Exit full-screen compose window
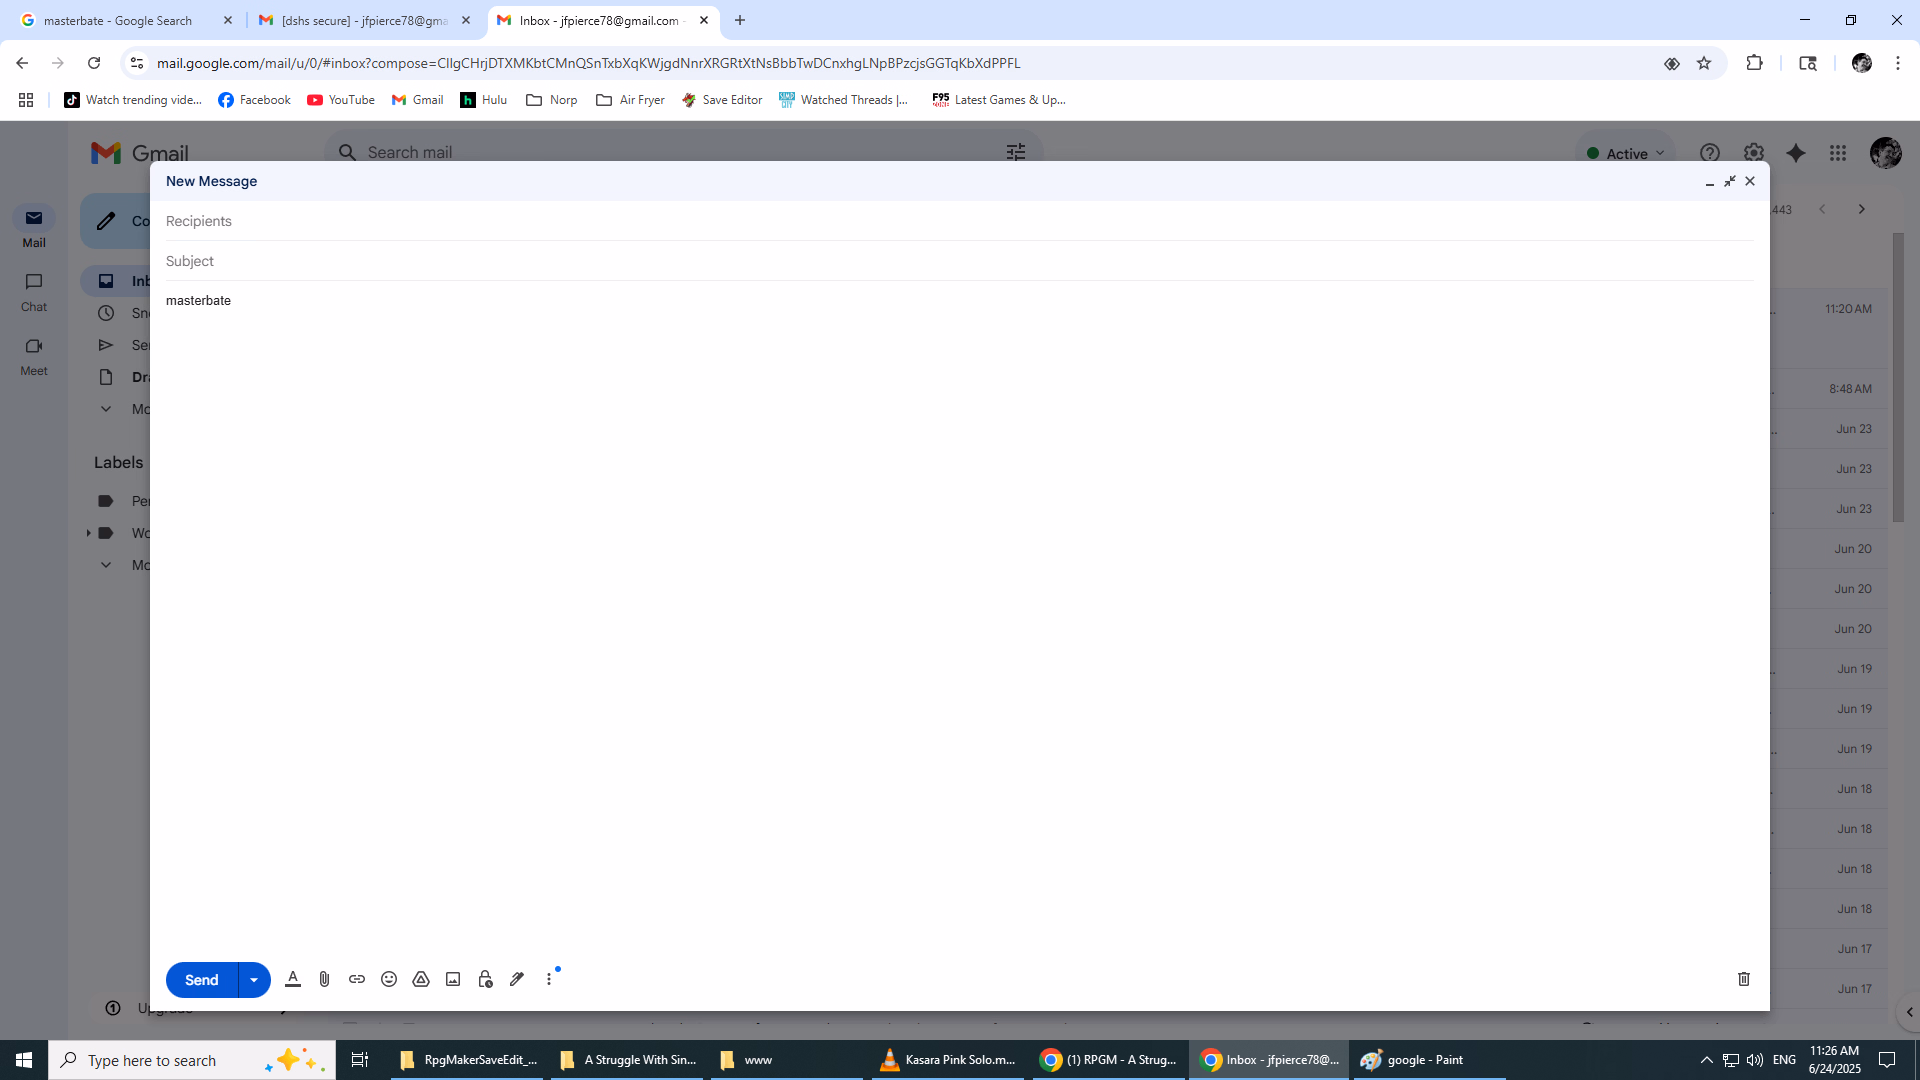1920x1080 pixels. [x=1730, y=181]
